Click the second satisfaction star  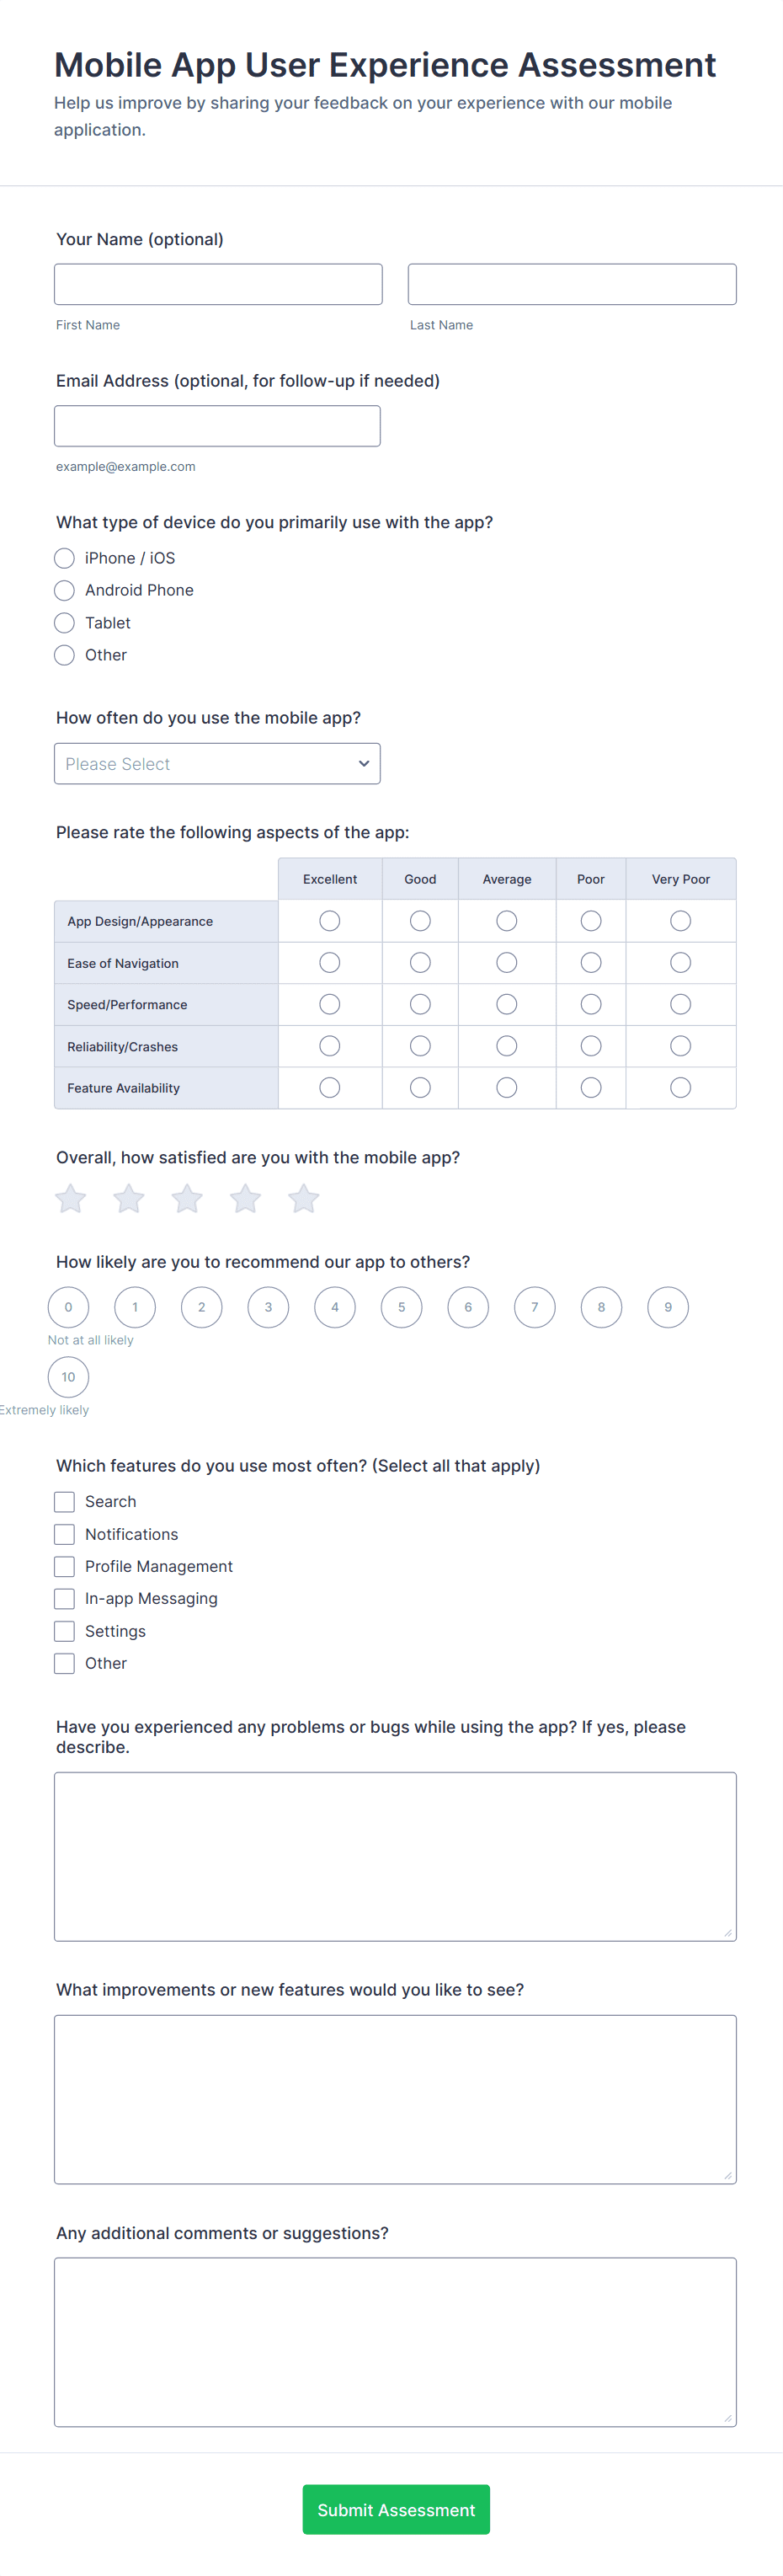[129, 1199]
